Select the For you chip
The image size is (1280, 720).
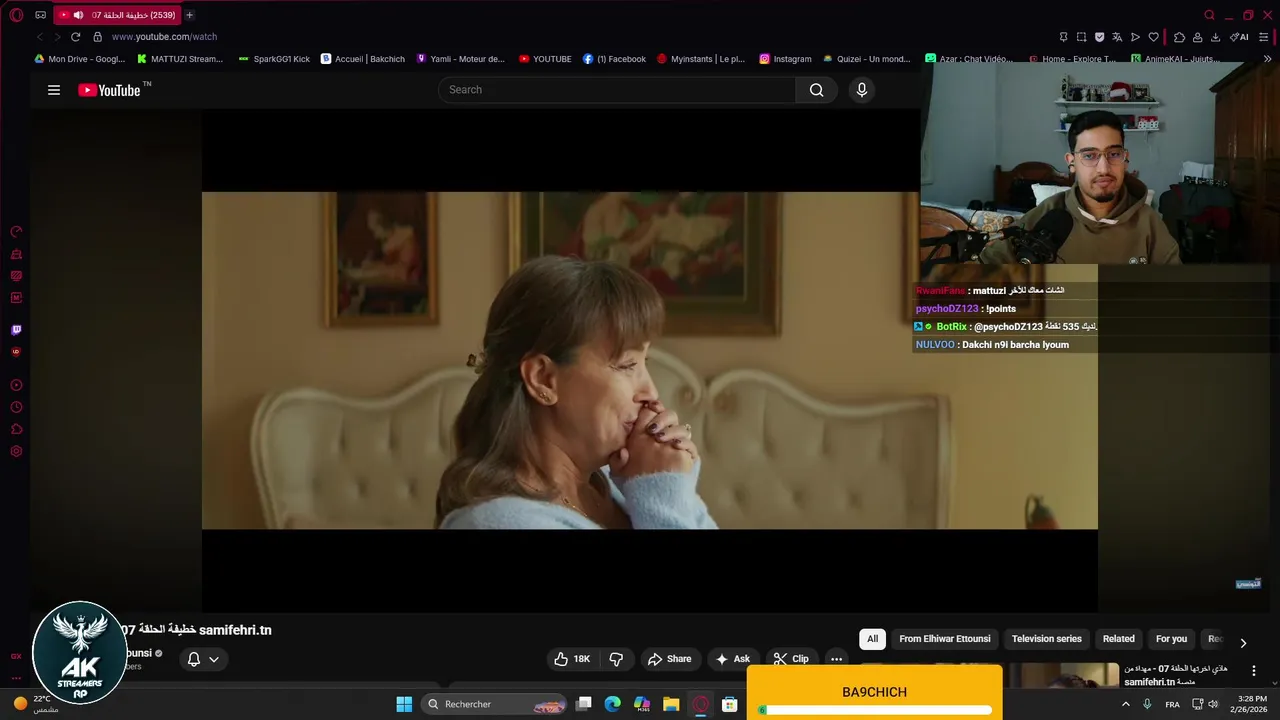pos(1172,639)
